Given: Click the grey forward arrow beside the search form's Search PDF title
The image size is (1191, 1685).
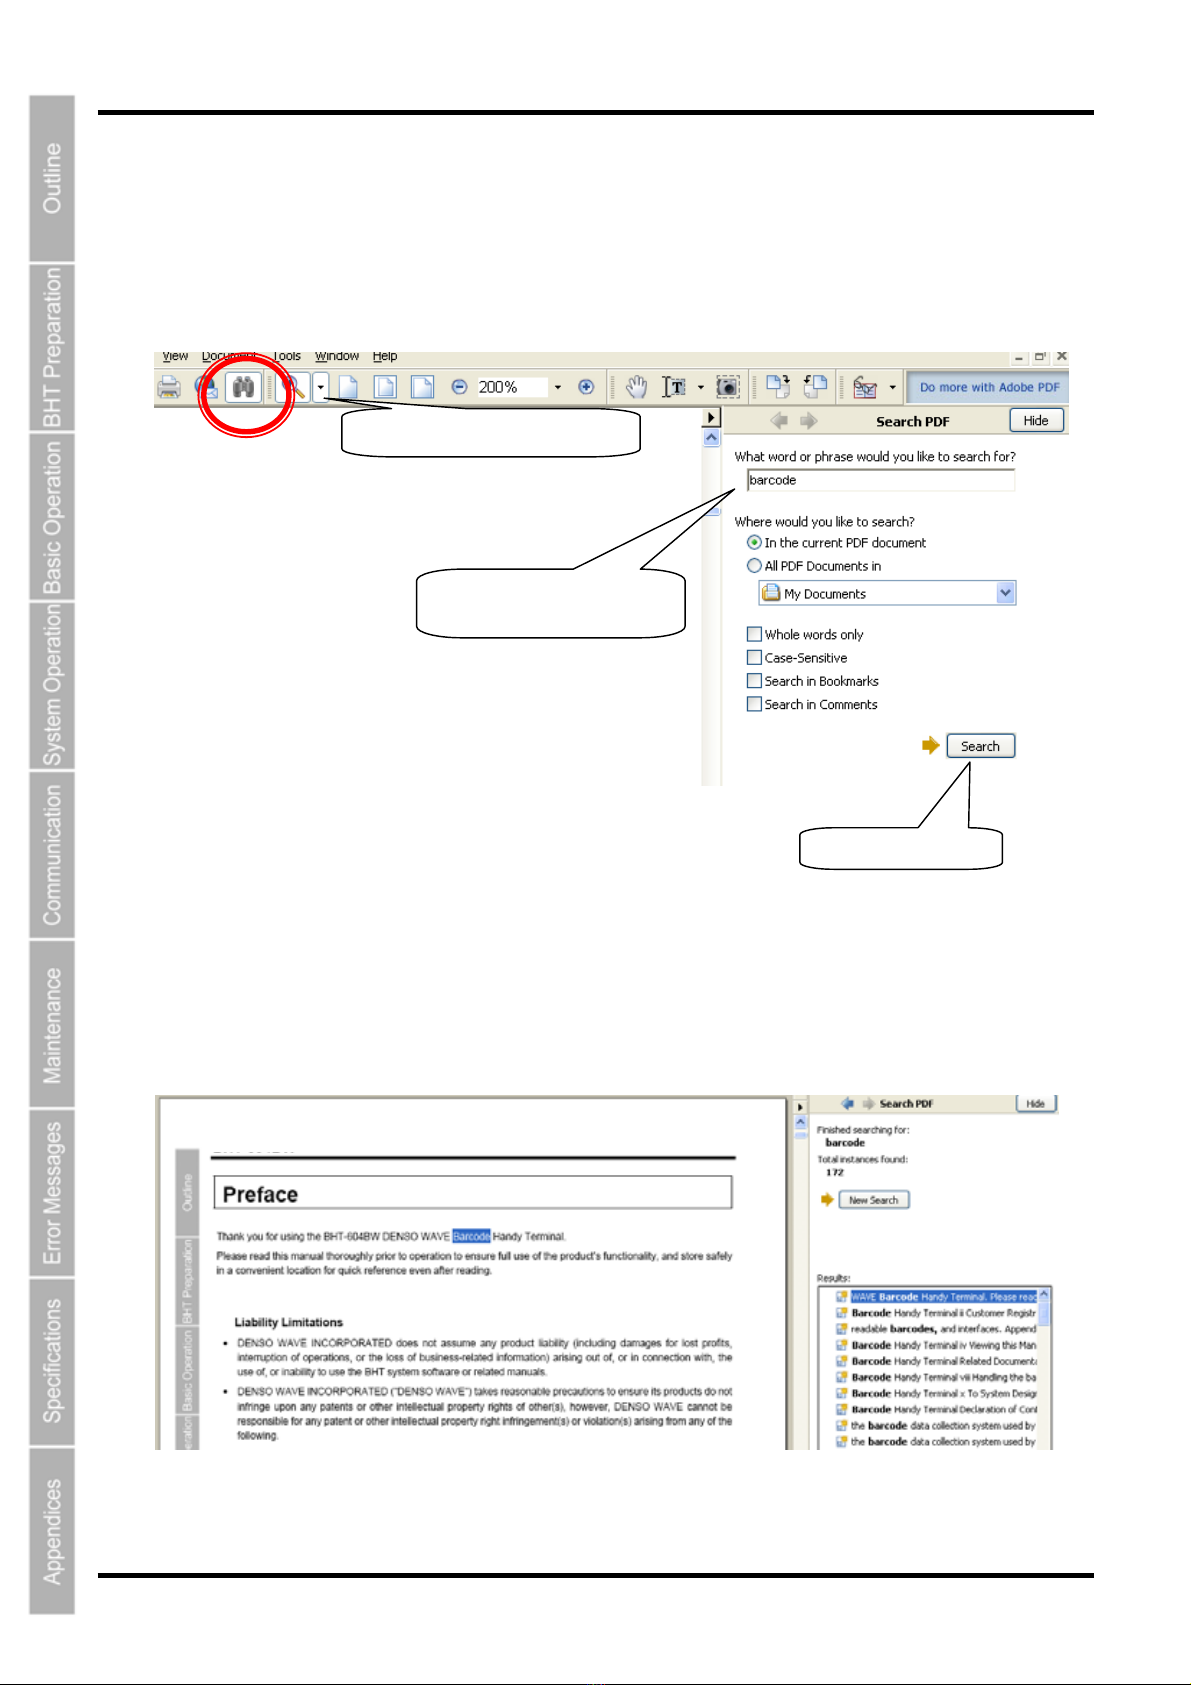Looking at the screenshot, I should pos(809,421).
